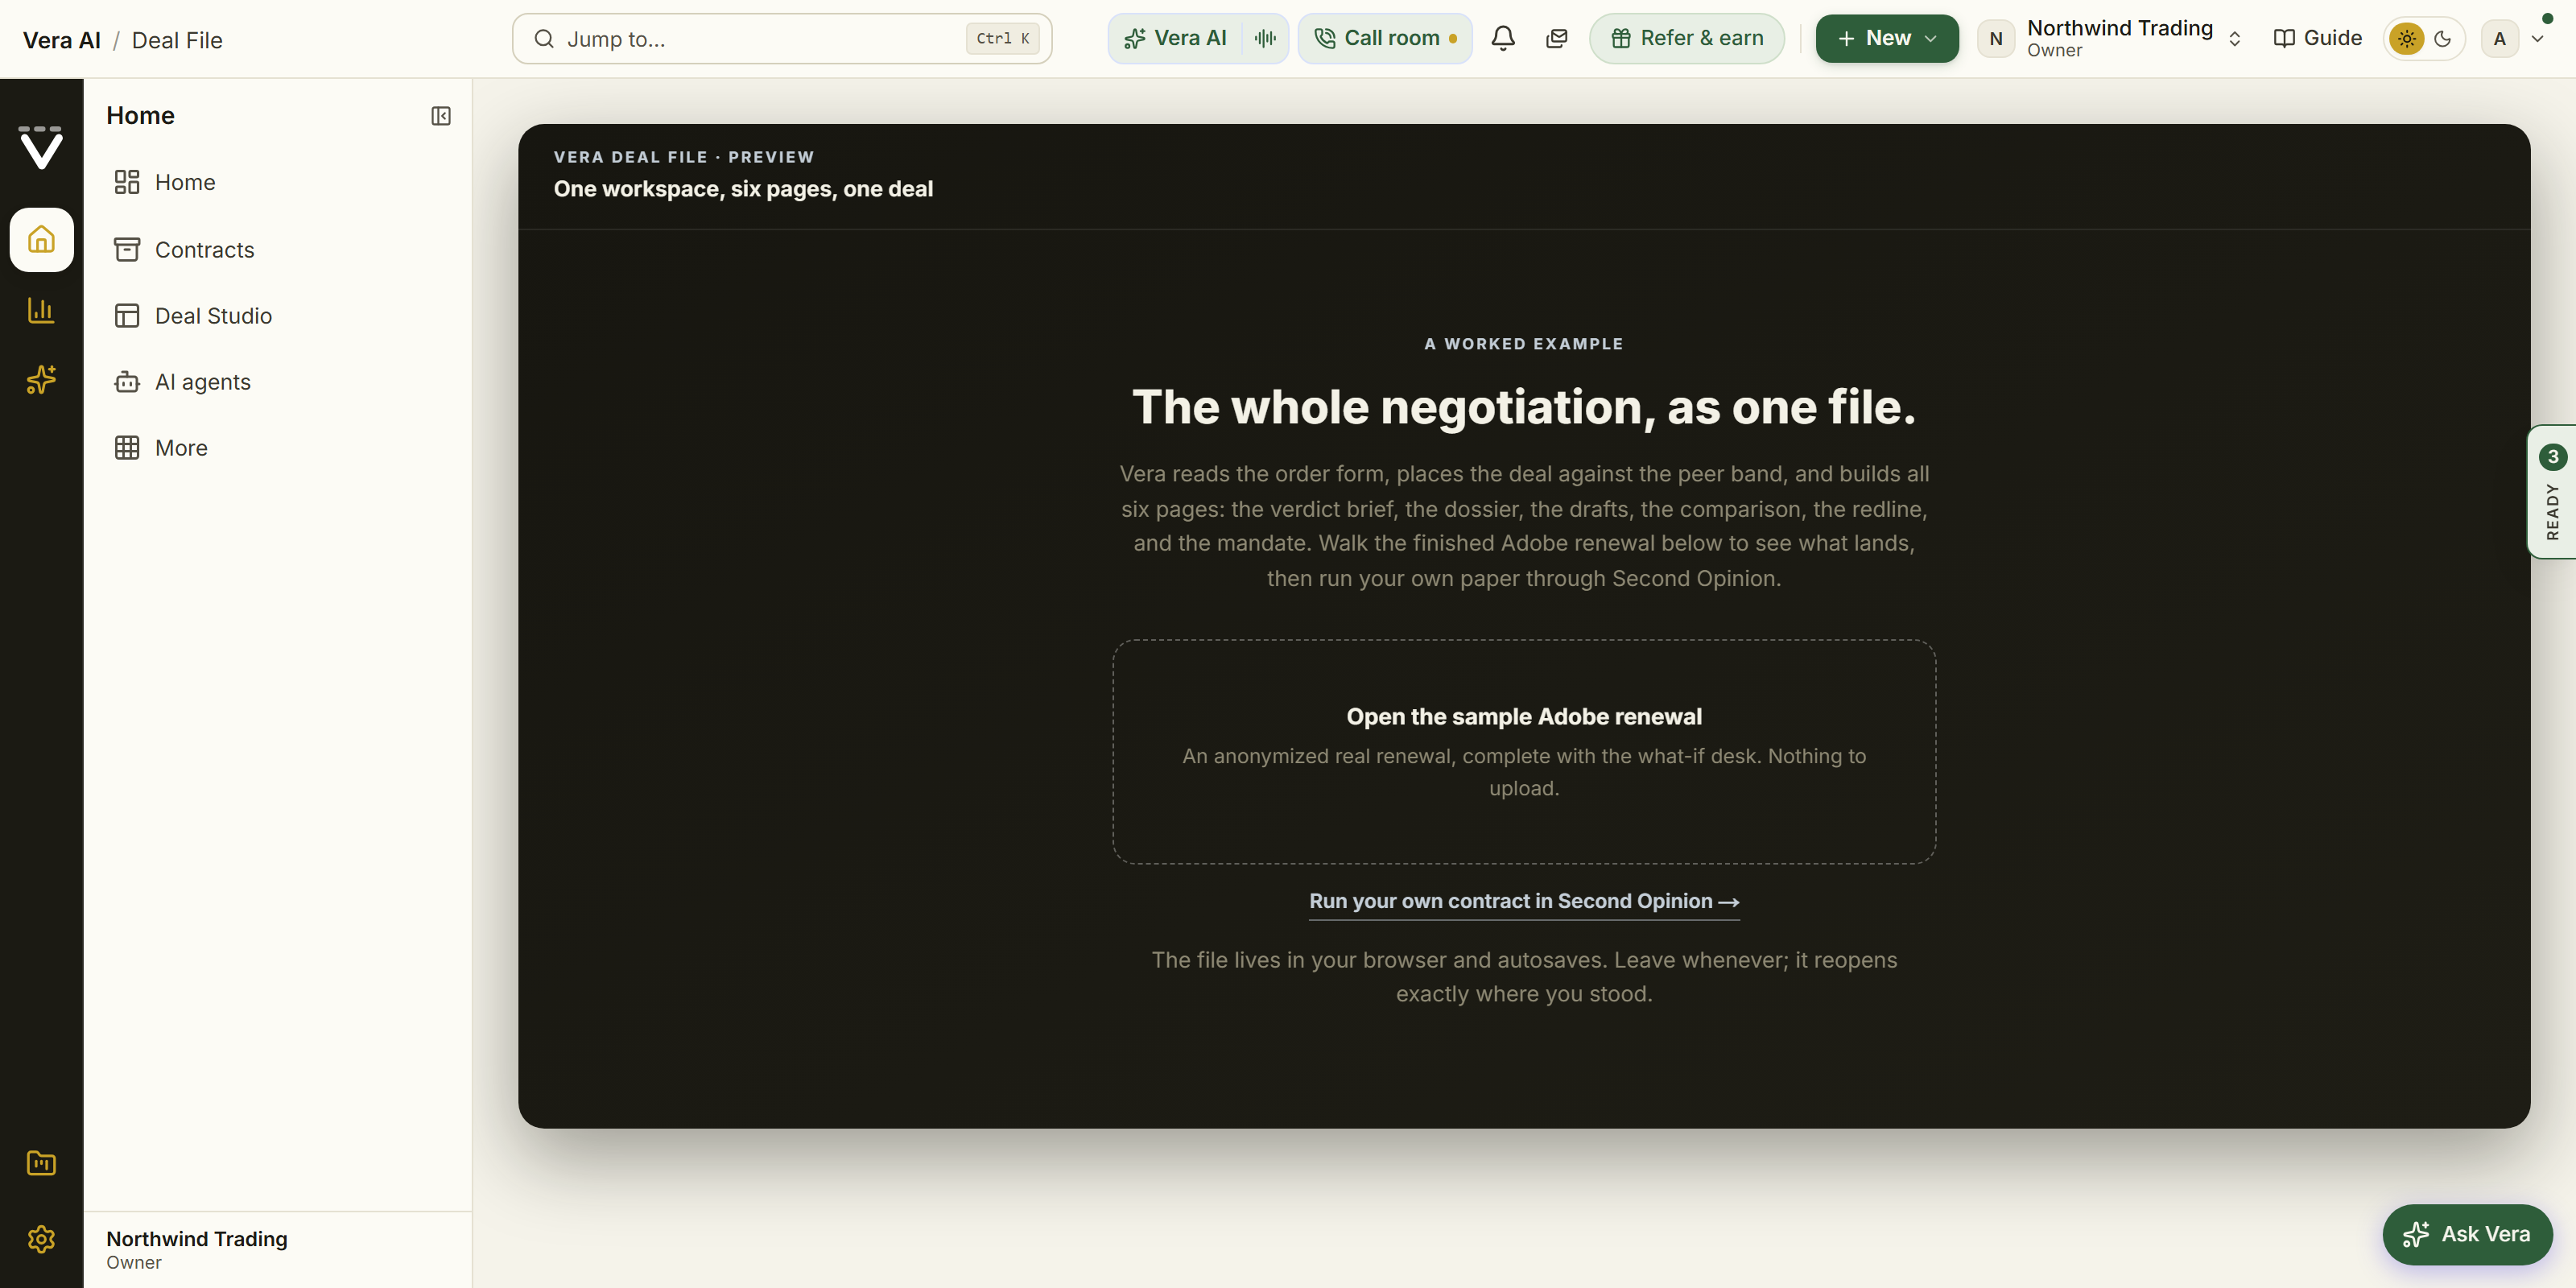Expand the READY side tab with badge 3
Screen dimensions: 2576x1288
pyautogui.click(x=2552, y=492)
